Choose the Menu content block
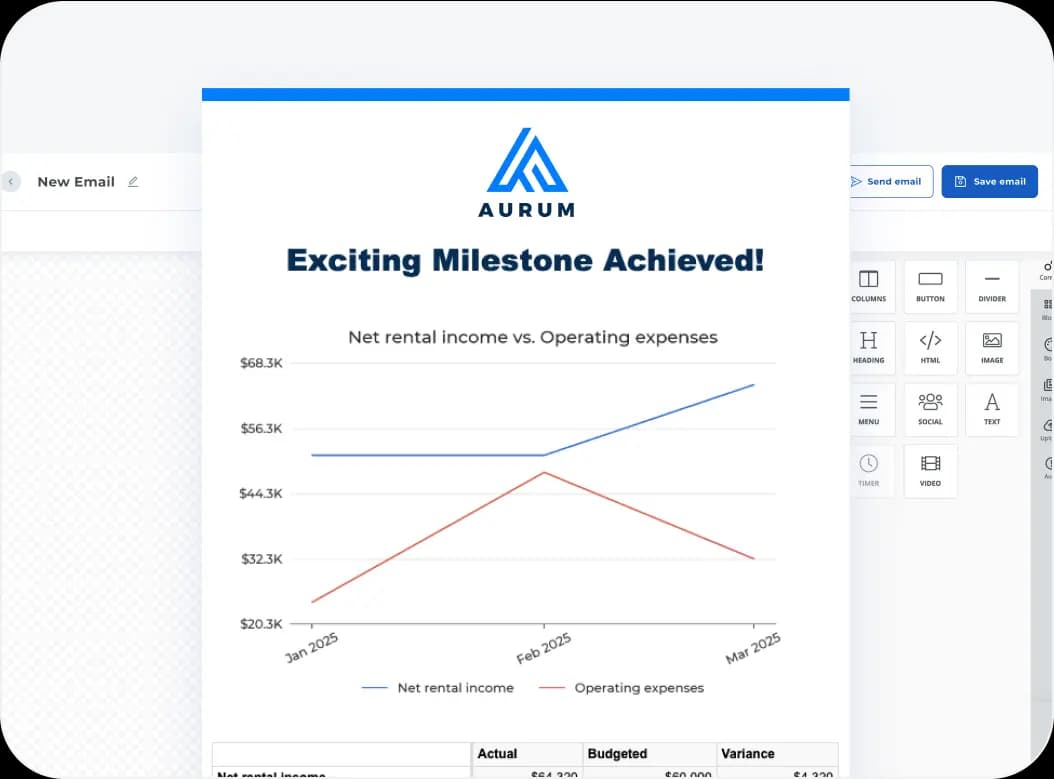 (869, 409)
